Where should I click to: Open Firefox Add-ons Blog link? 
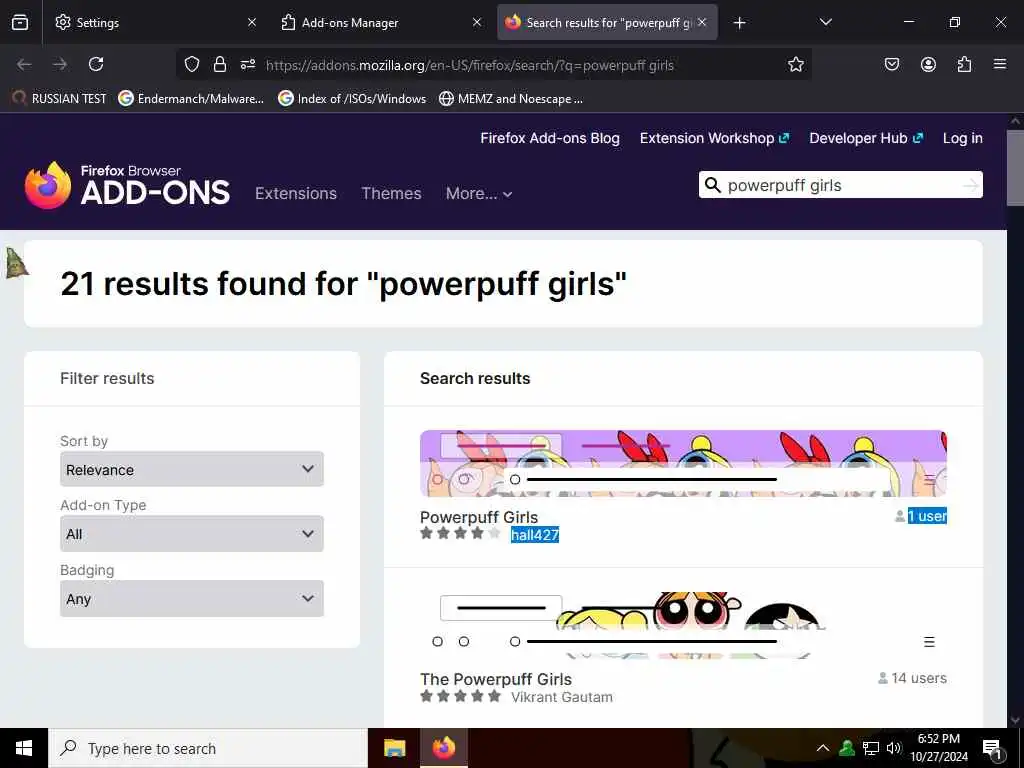tap(550, 138)
